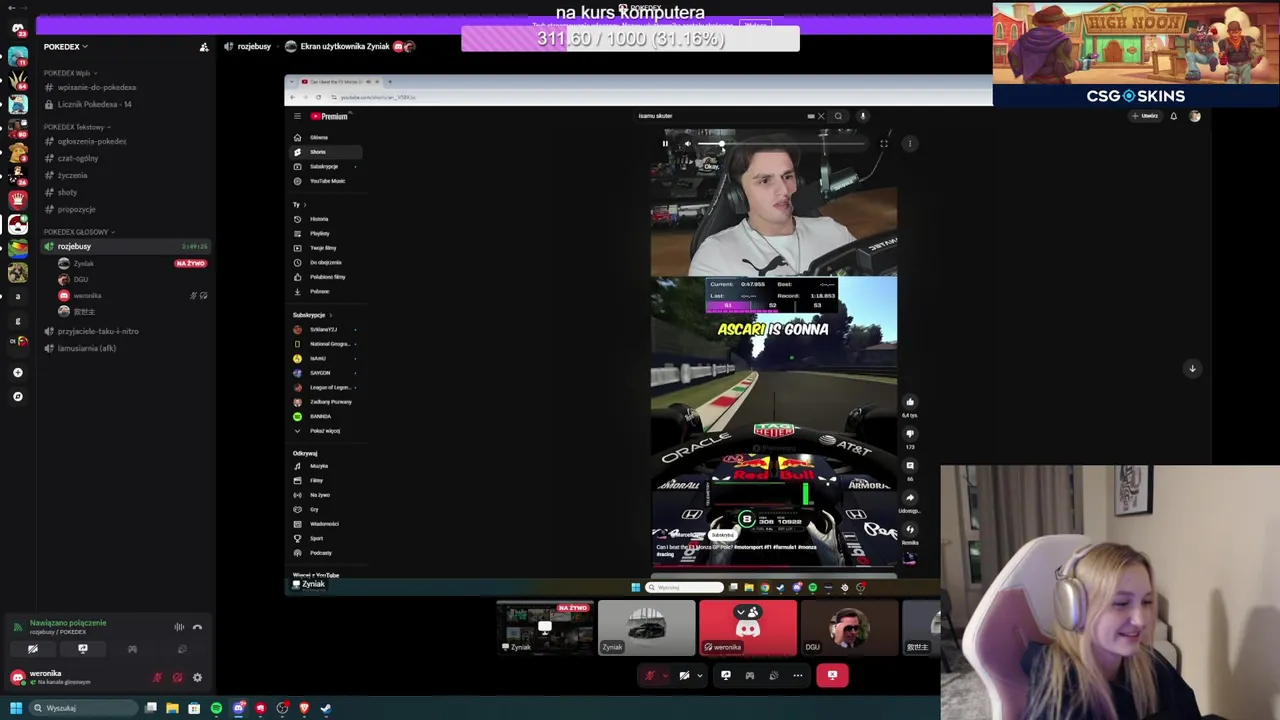Select Zyniak's live stream thumbnail
This screenshot has height=720, width=1280.
pos(545,628)
